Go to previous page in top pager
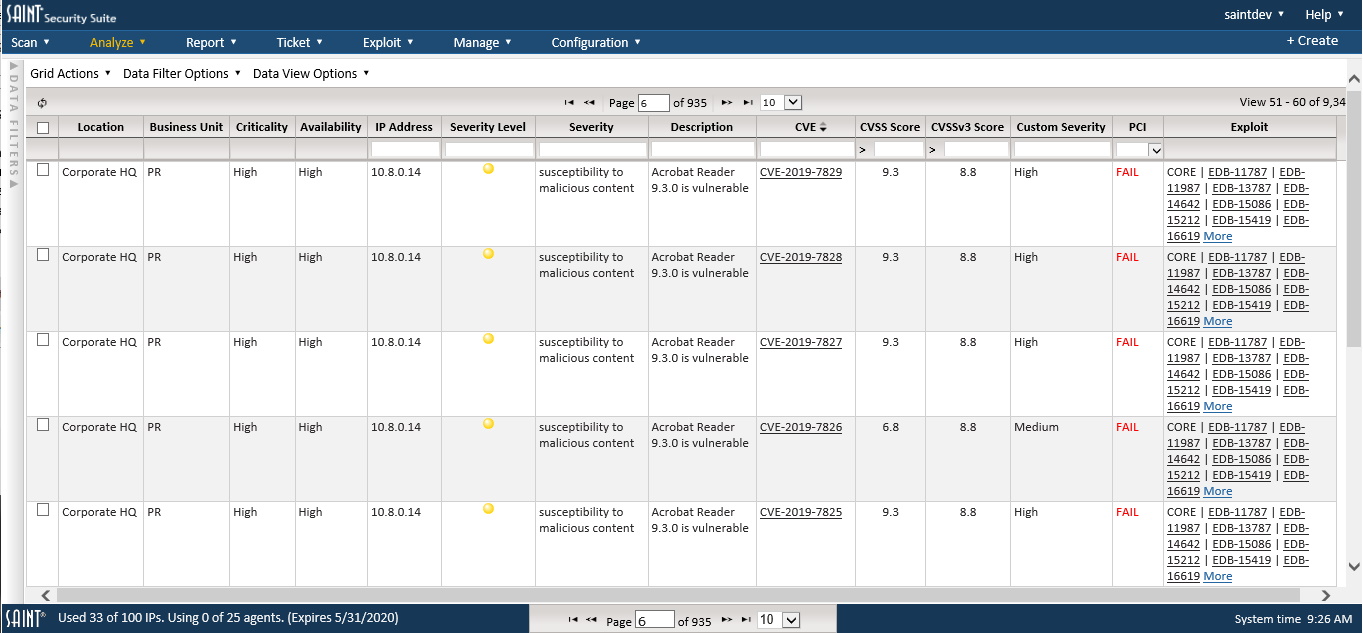Viewport: 1363px width, 633px height. click(590, 102)
